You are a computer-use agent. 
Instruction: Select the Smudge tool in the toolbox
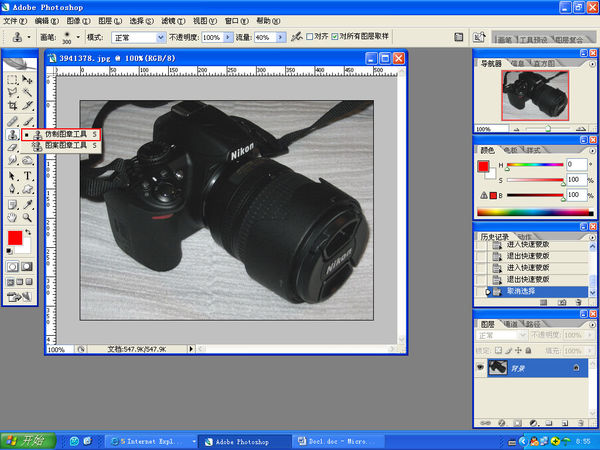12,160
